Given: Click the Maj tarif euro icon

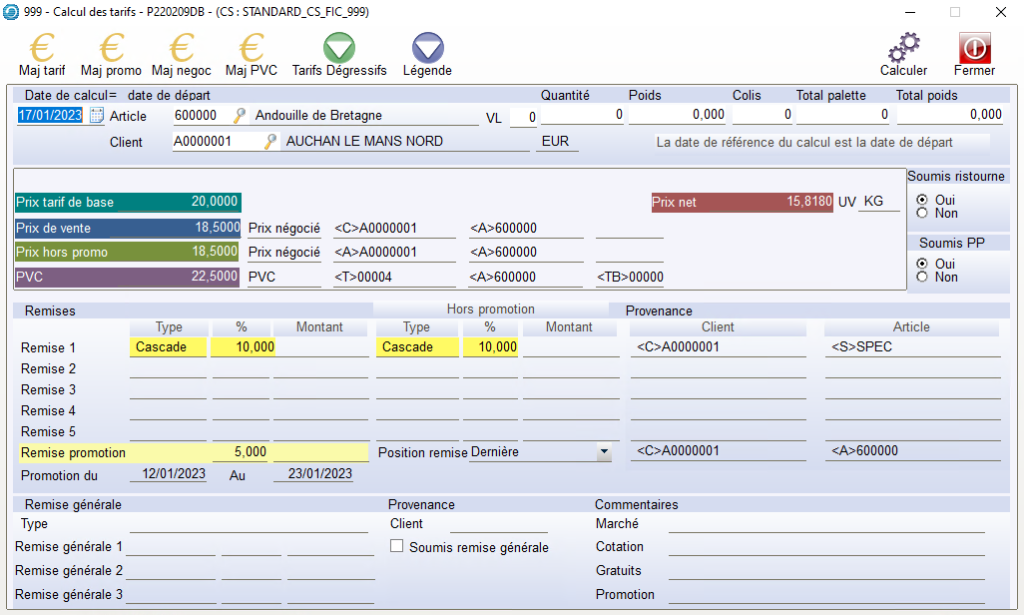Looking at the screenshot, I should [42, 48].
